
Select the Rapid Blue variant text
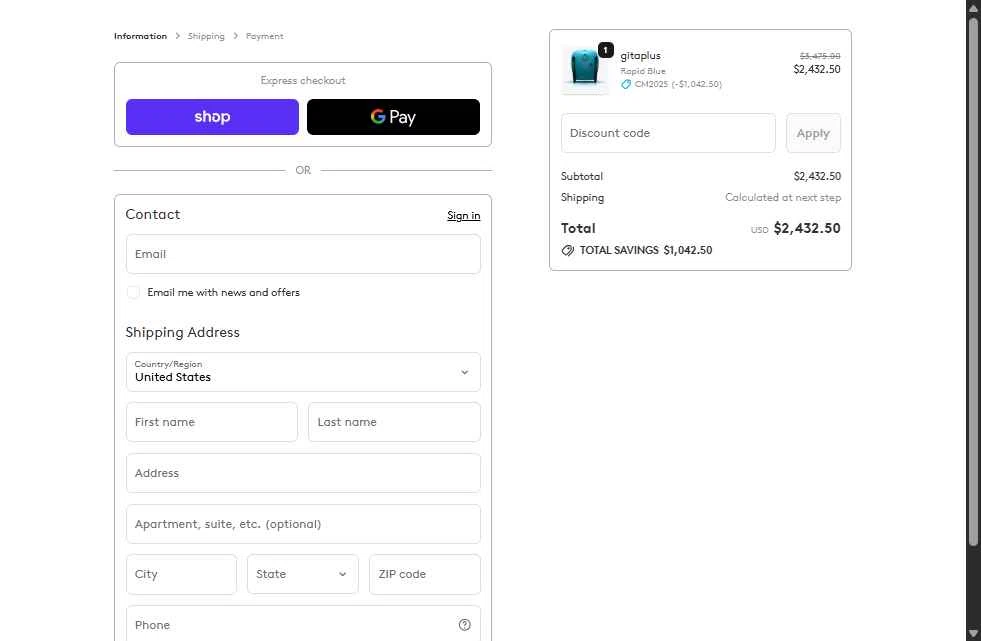[643, 71]
